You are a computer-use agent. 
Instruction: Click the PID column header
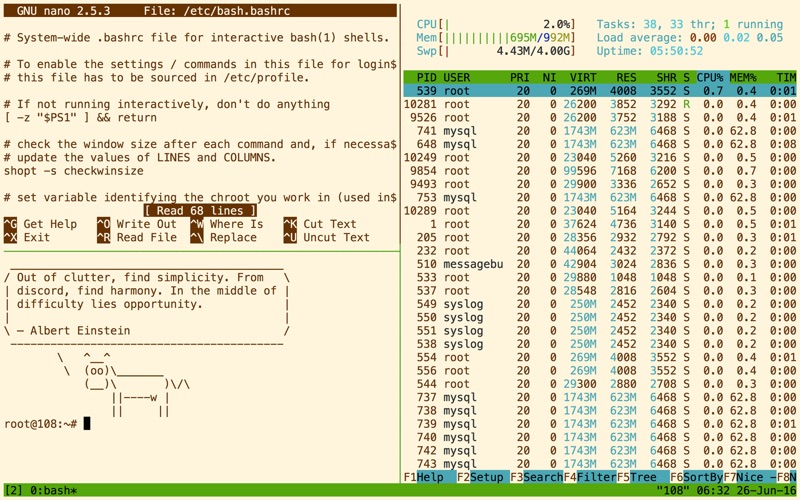427,77
